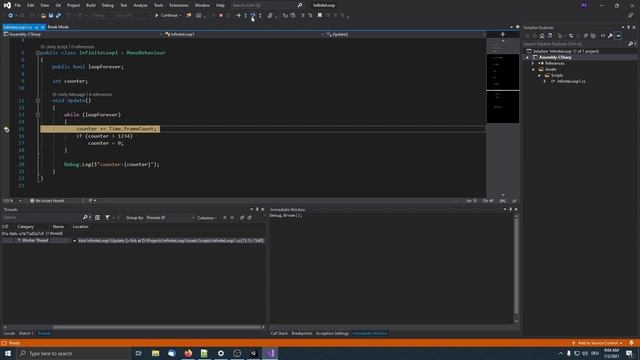This screenshot has height=360, width=640.
Task: Switch to the Breakpoints tab
Action: tap(302, 333)
